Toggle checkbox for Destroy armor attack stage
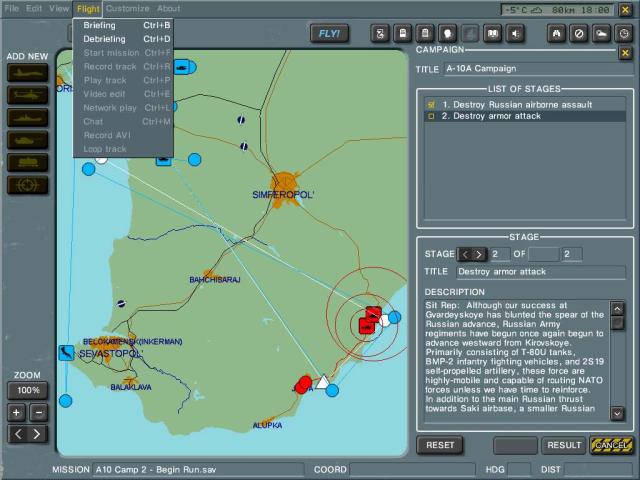 [x=430, y=117]
